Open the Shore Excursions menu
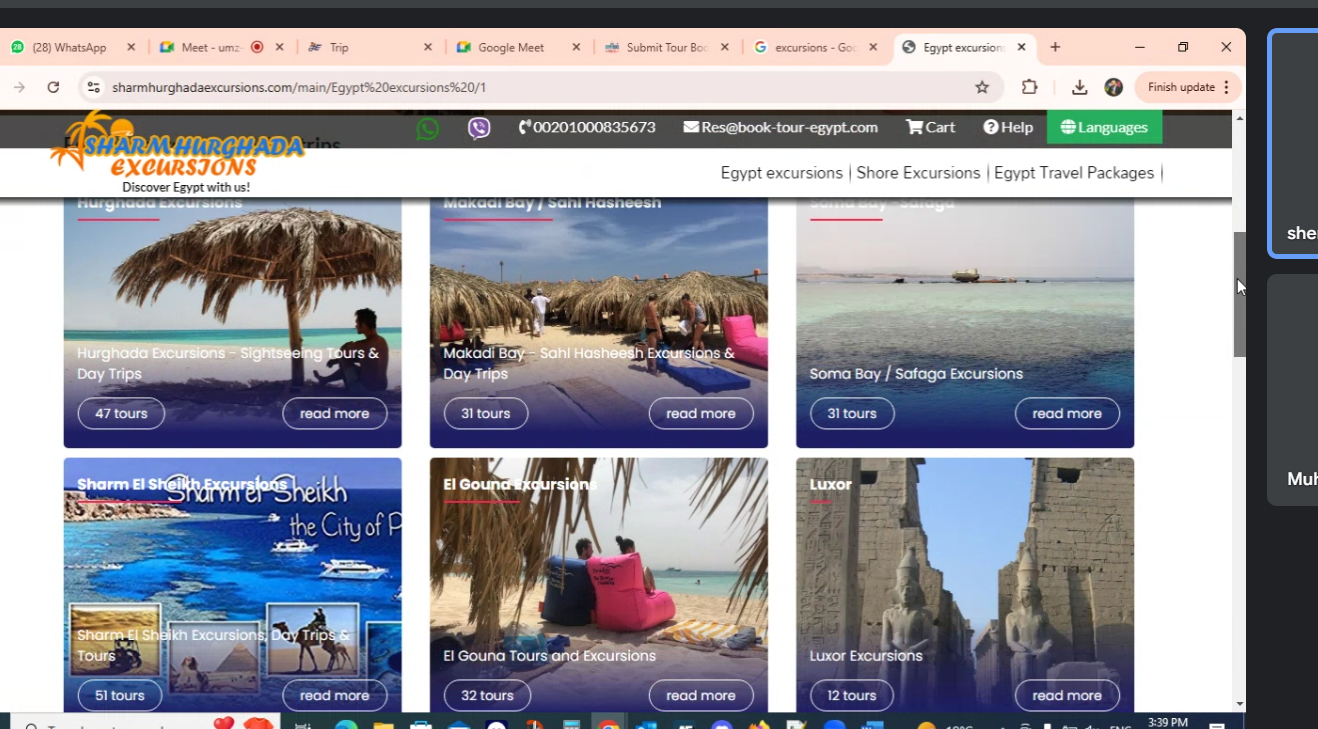Screen dimensions: 1318x729 tap(918, 173)
